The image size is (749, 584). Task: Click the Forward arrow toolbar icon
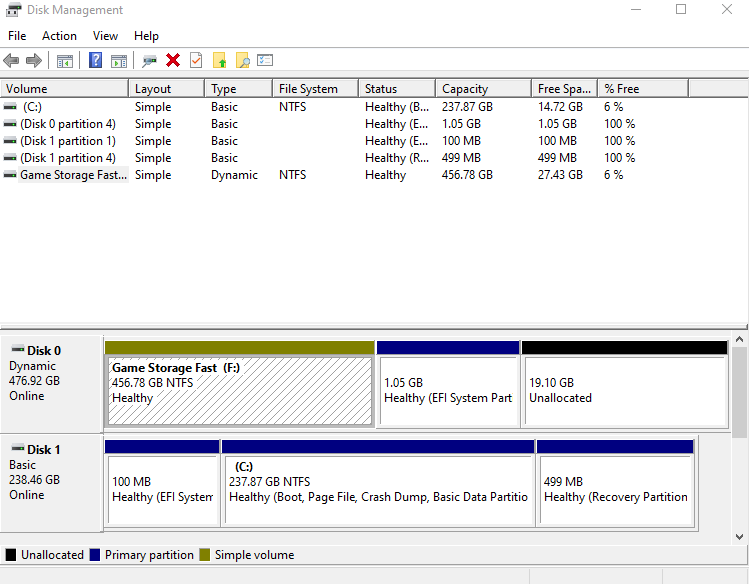(34, 60)
